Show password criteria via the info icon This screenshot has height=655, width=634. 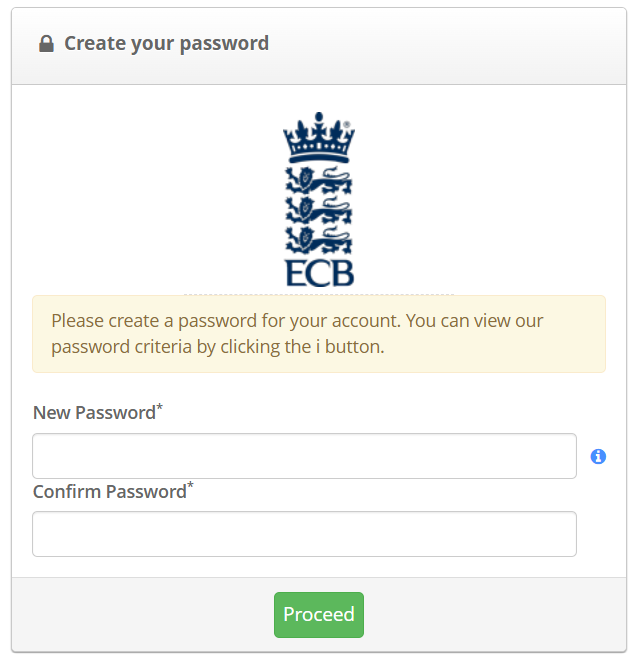[x=598, y=456]
